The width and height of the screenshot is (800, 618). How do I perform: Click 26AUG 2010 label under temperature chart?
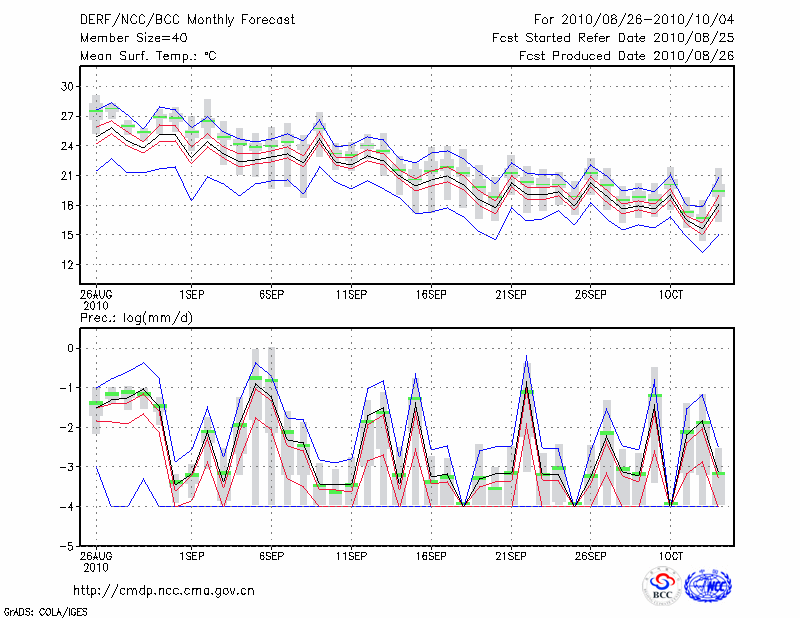pyautogui.click(x=95, y=299)
